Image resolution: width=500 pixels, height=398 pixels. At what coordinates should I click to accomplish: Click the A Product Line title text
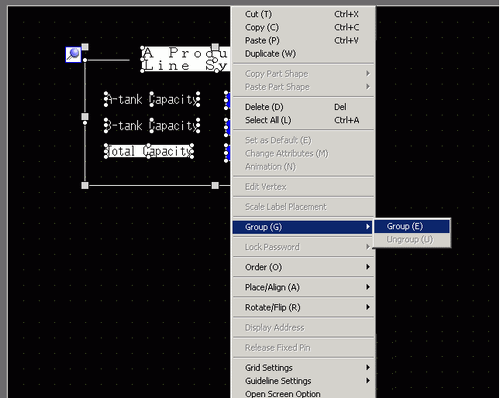[x=186, y=59]
